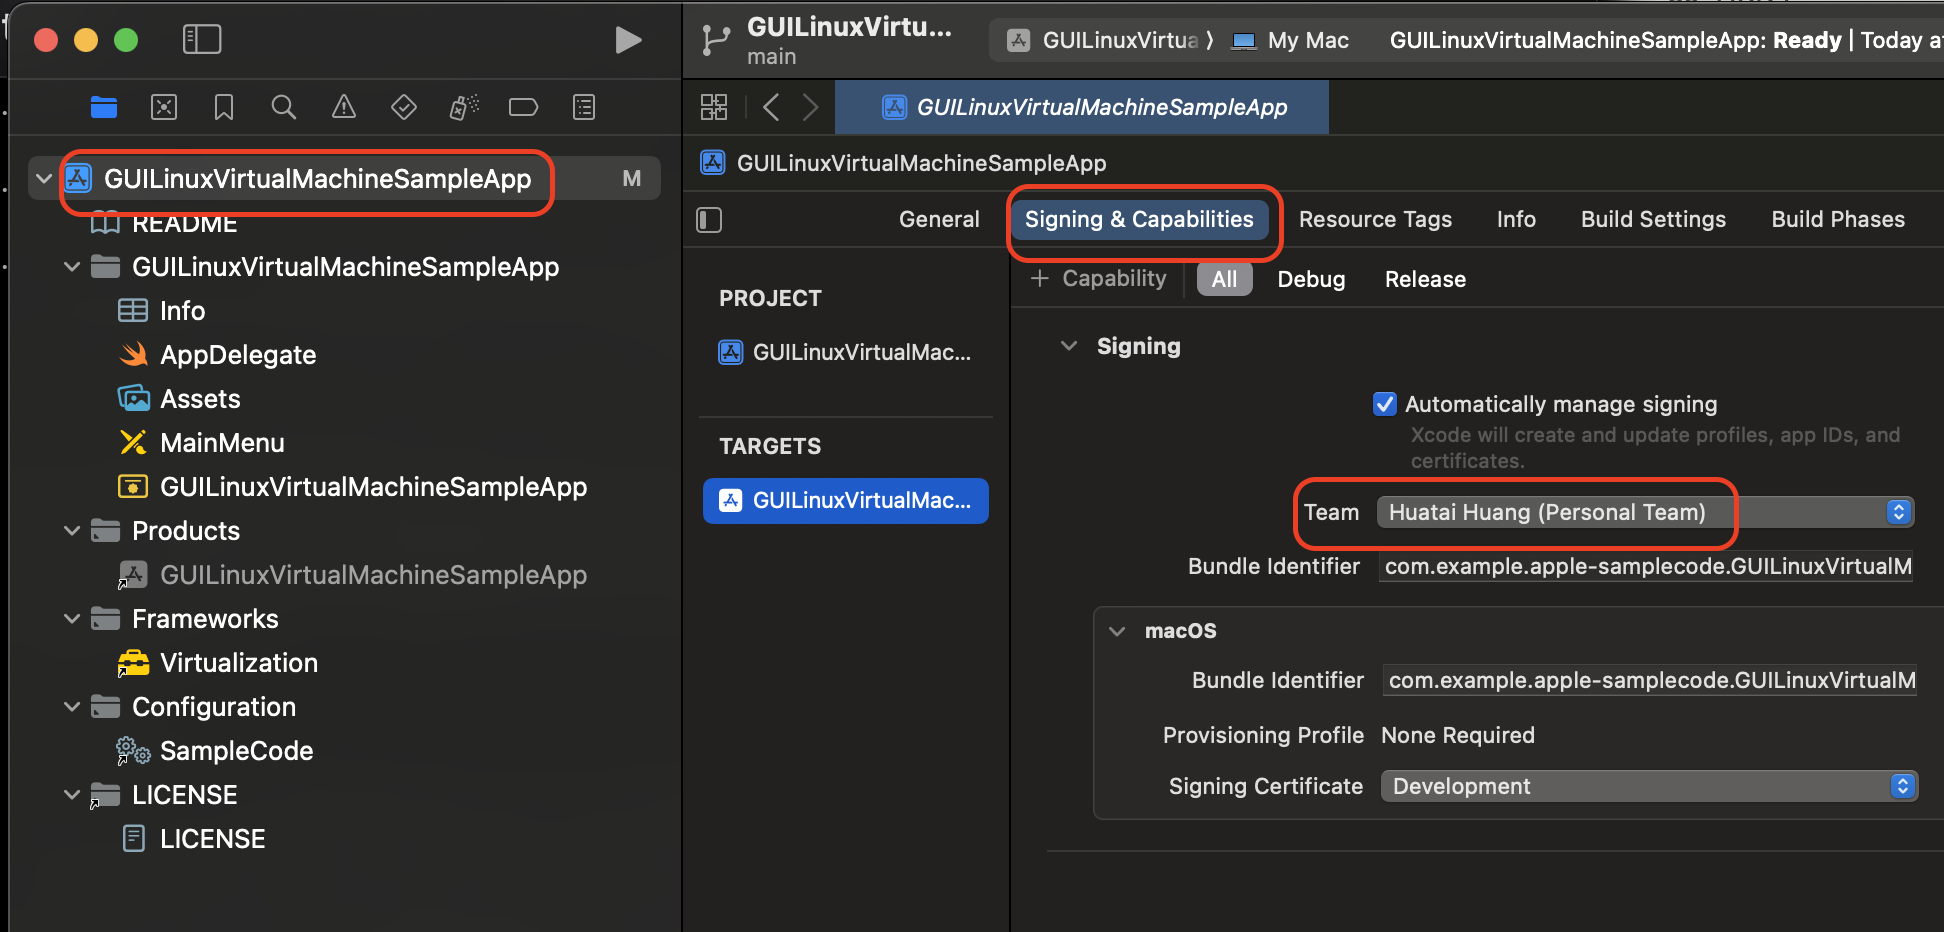Select the GUILinuxVirtualMachineSampleApp product under Products
Screen dimensions: 1944x932
(373, 575)
